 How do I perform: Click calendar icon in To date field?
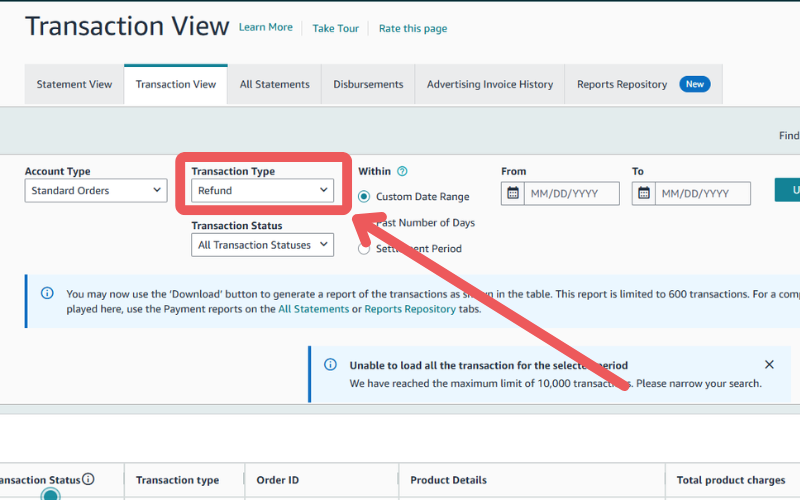(644, 193)
